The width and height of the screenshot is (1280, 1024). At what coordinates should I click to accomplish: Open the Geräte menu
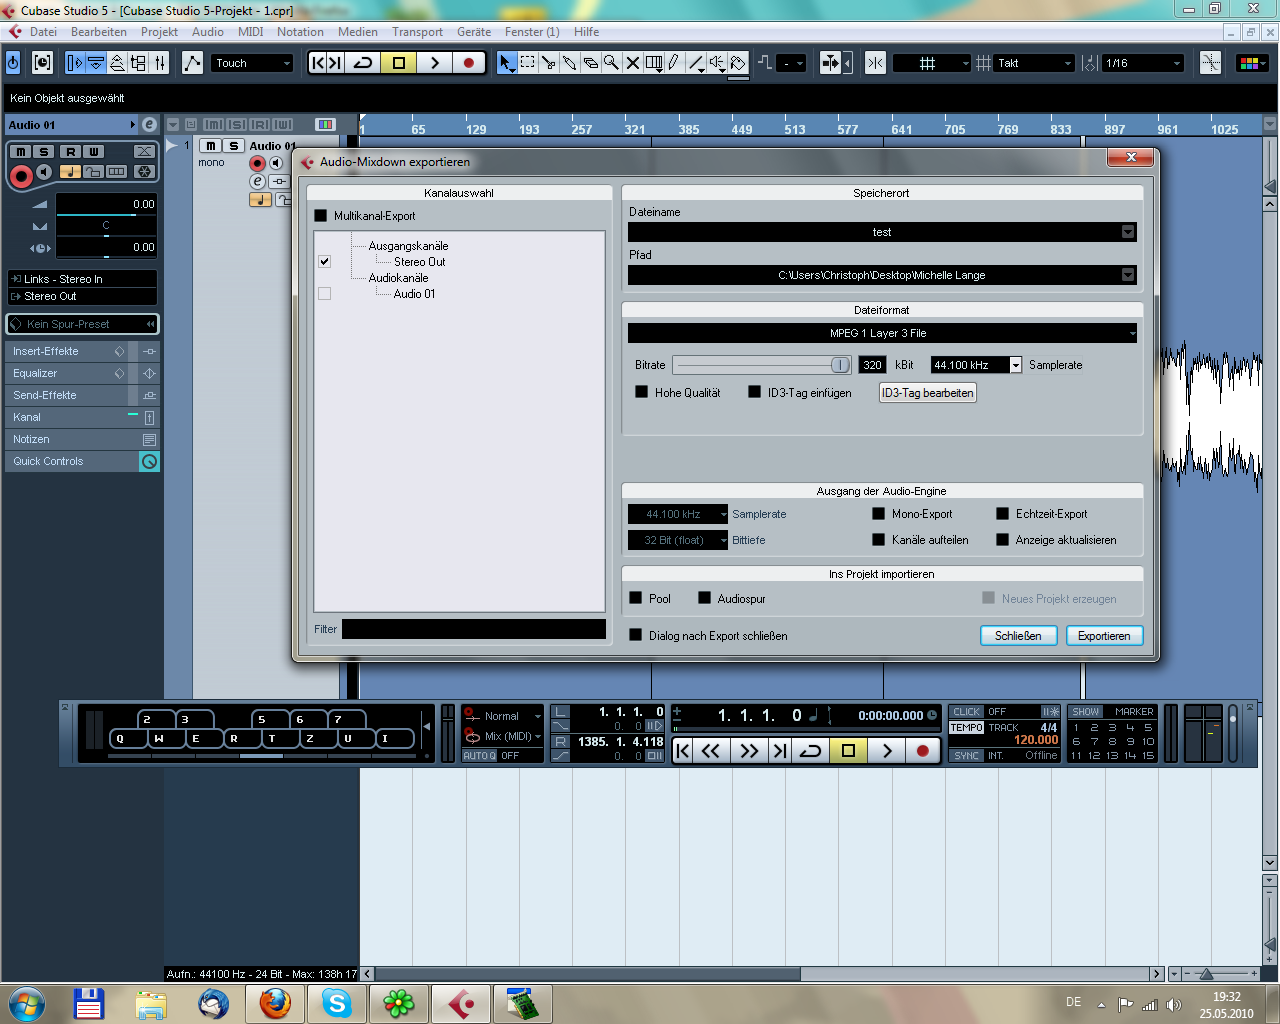click(x=474, y=32)
